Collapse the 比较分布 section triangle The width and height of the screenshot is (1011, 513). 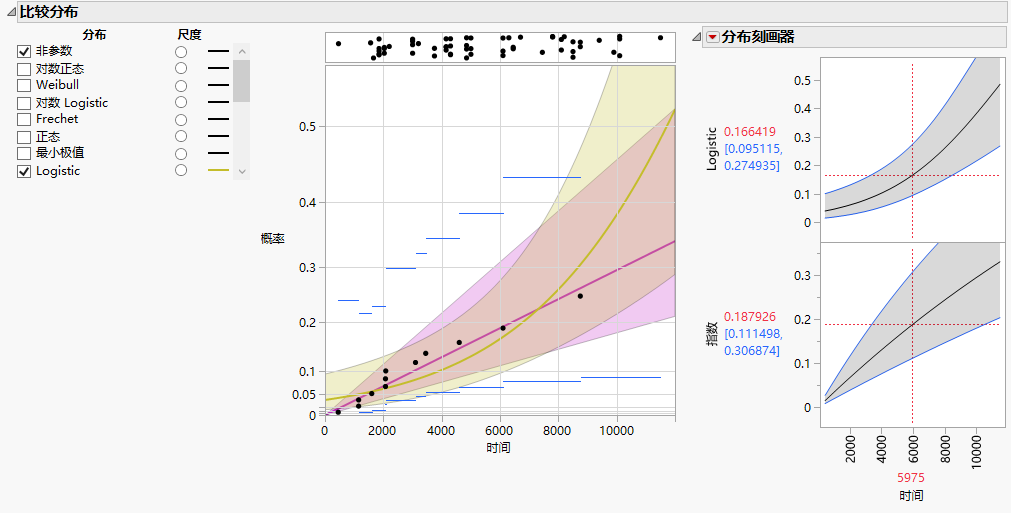(x=11, y=12)
